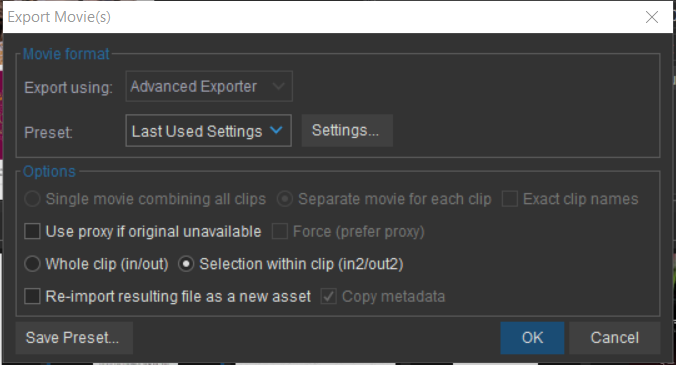
Task: Choose Single movie combining all clips
Action: [32, 199]
